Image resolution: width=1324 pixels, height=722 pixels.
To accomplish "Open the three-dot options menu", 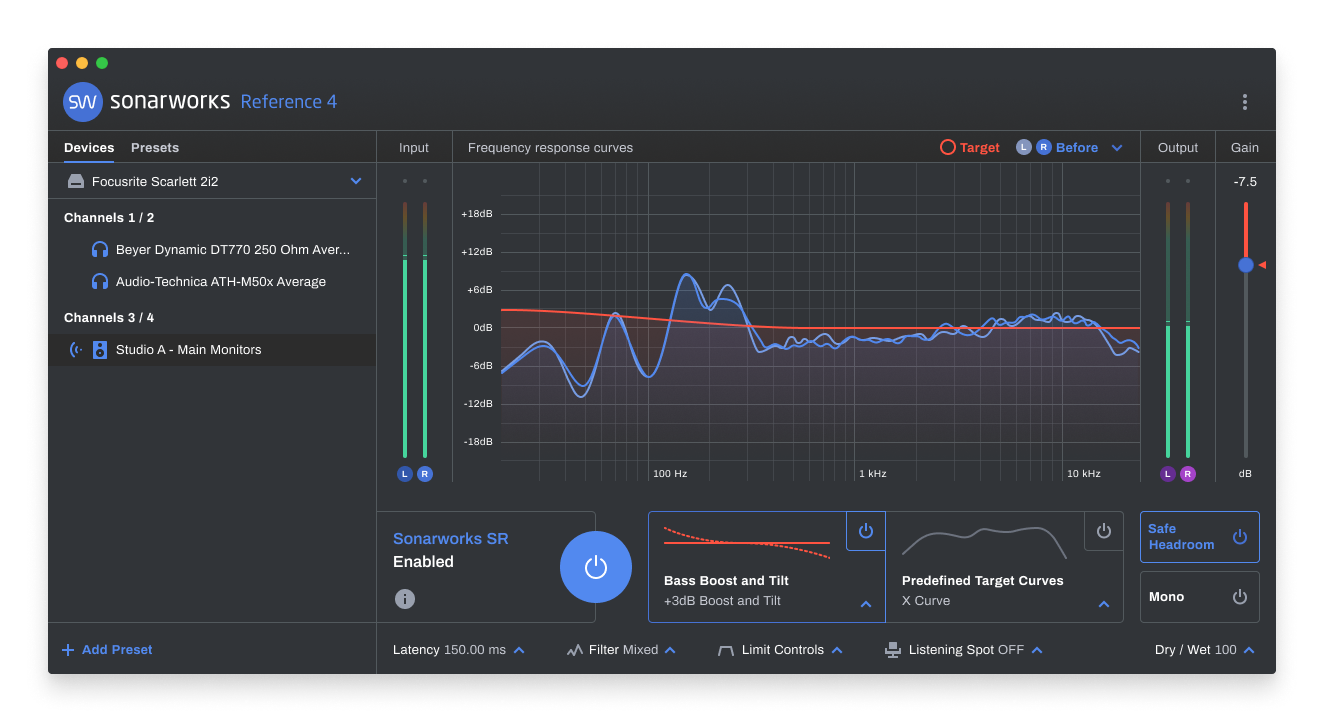I will (1244, 102).
